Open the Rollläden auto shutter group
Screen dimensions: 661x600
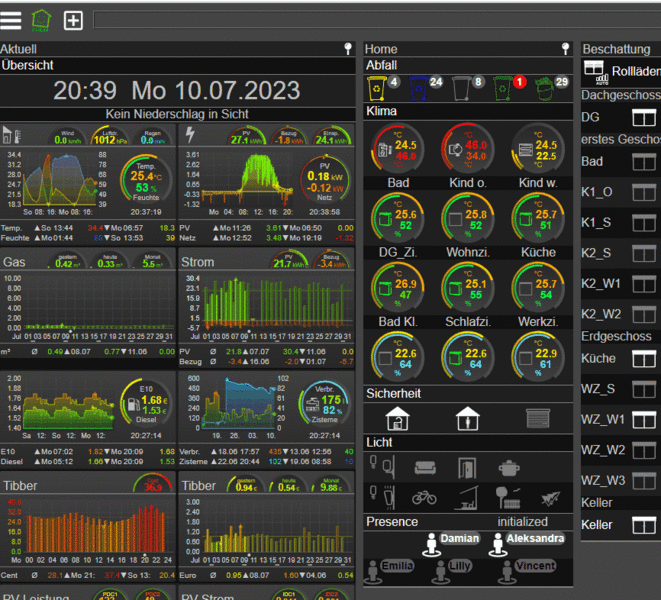coord(595,71)
